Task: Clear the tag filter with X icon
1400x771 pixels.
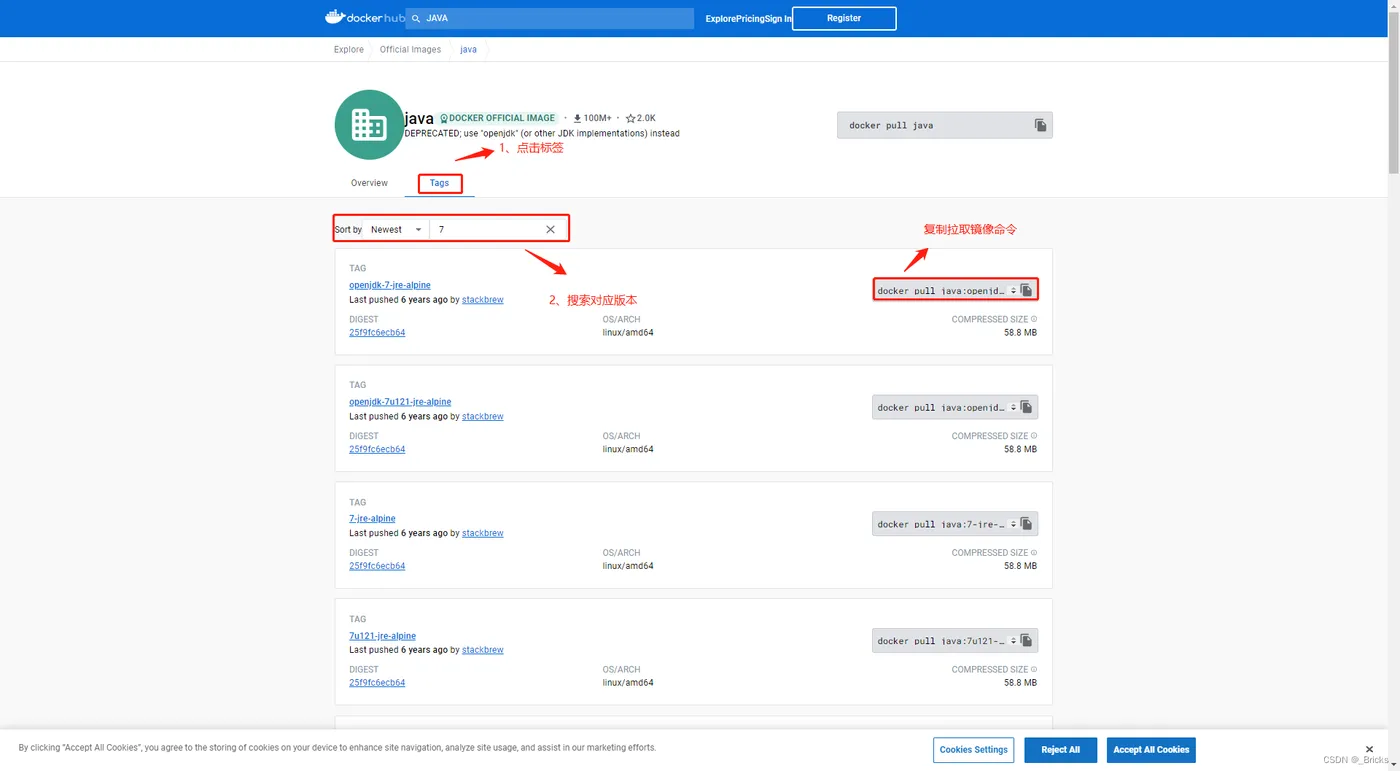Action: (550, 229)
